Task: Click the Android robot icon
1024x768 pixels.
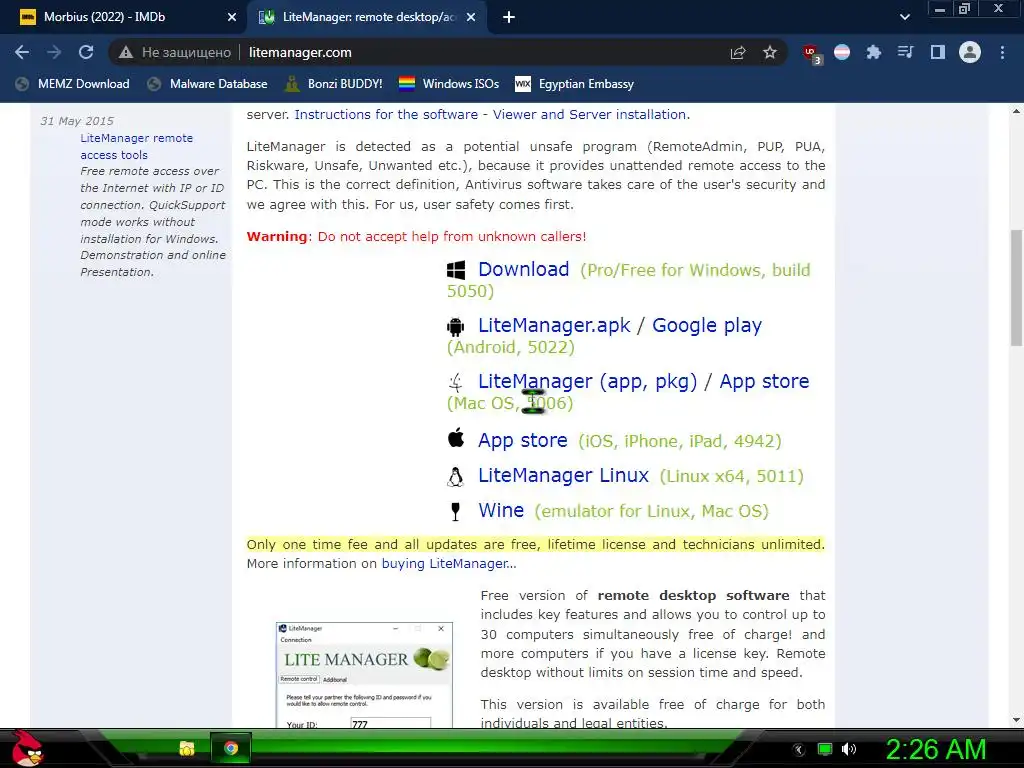Action: click(x=456, y=327)
